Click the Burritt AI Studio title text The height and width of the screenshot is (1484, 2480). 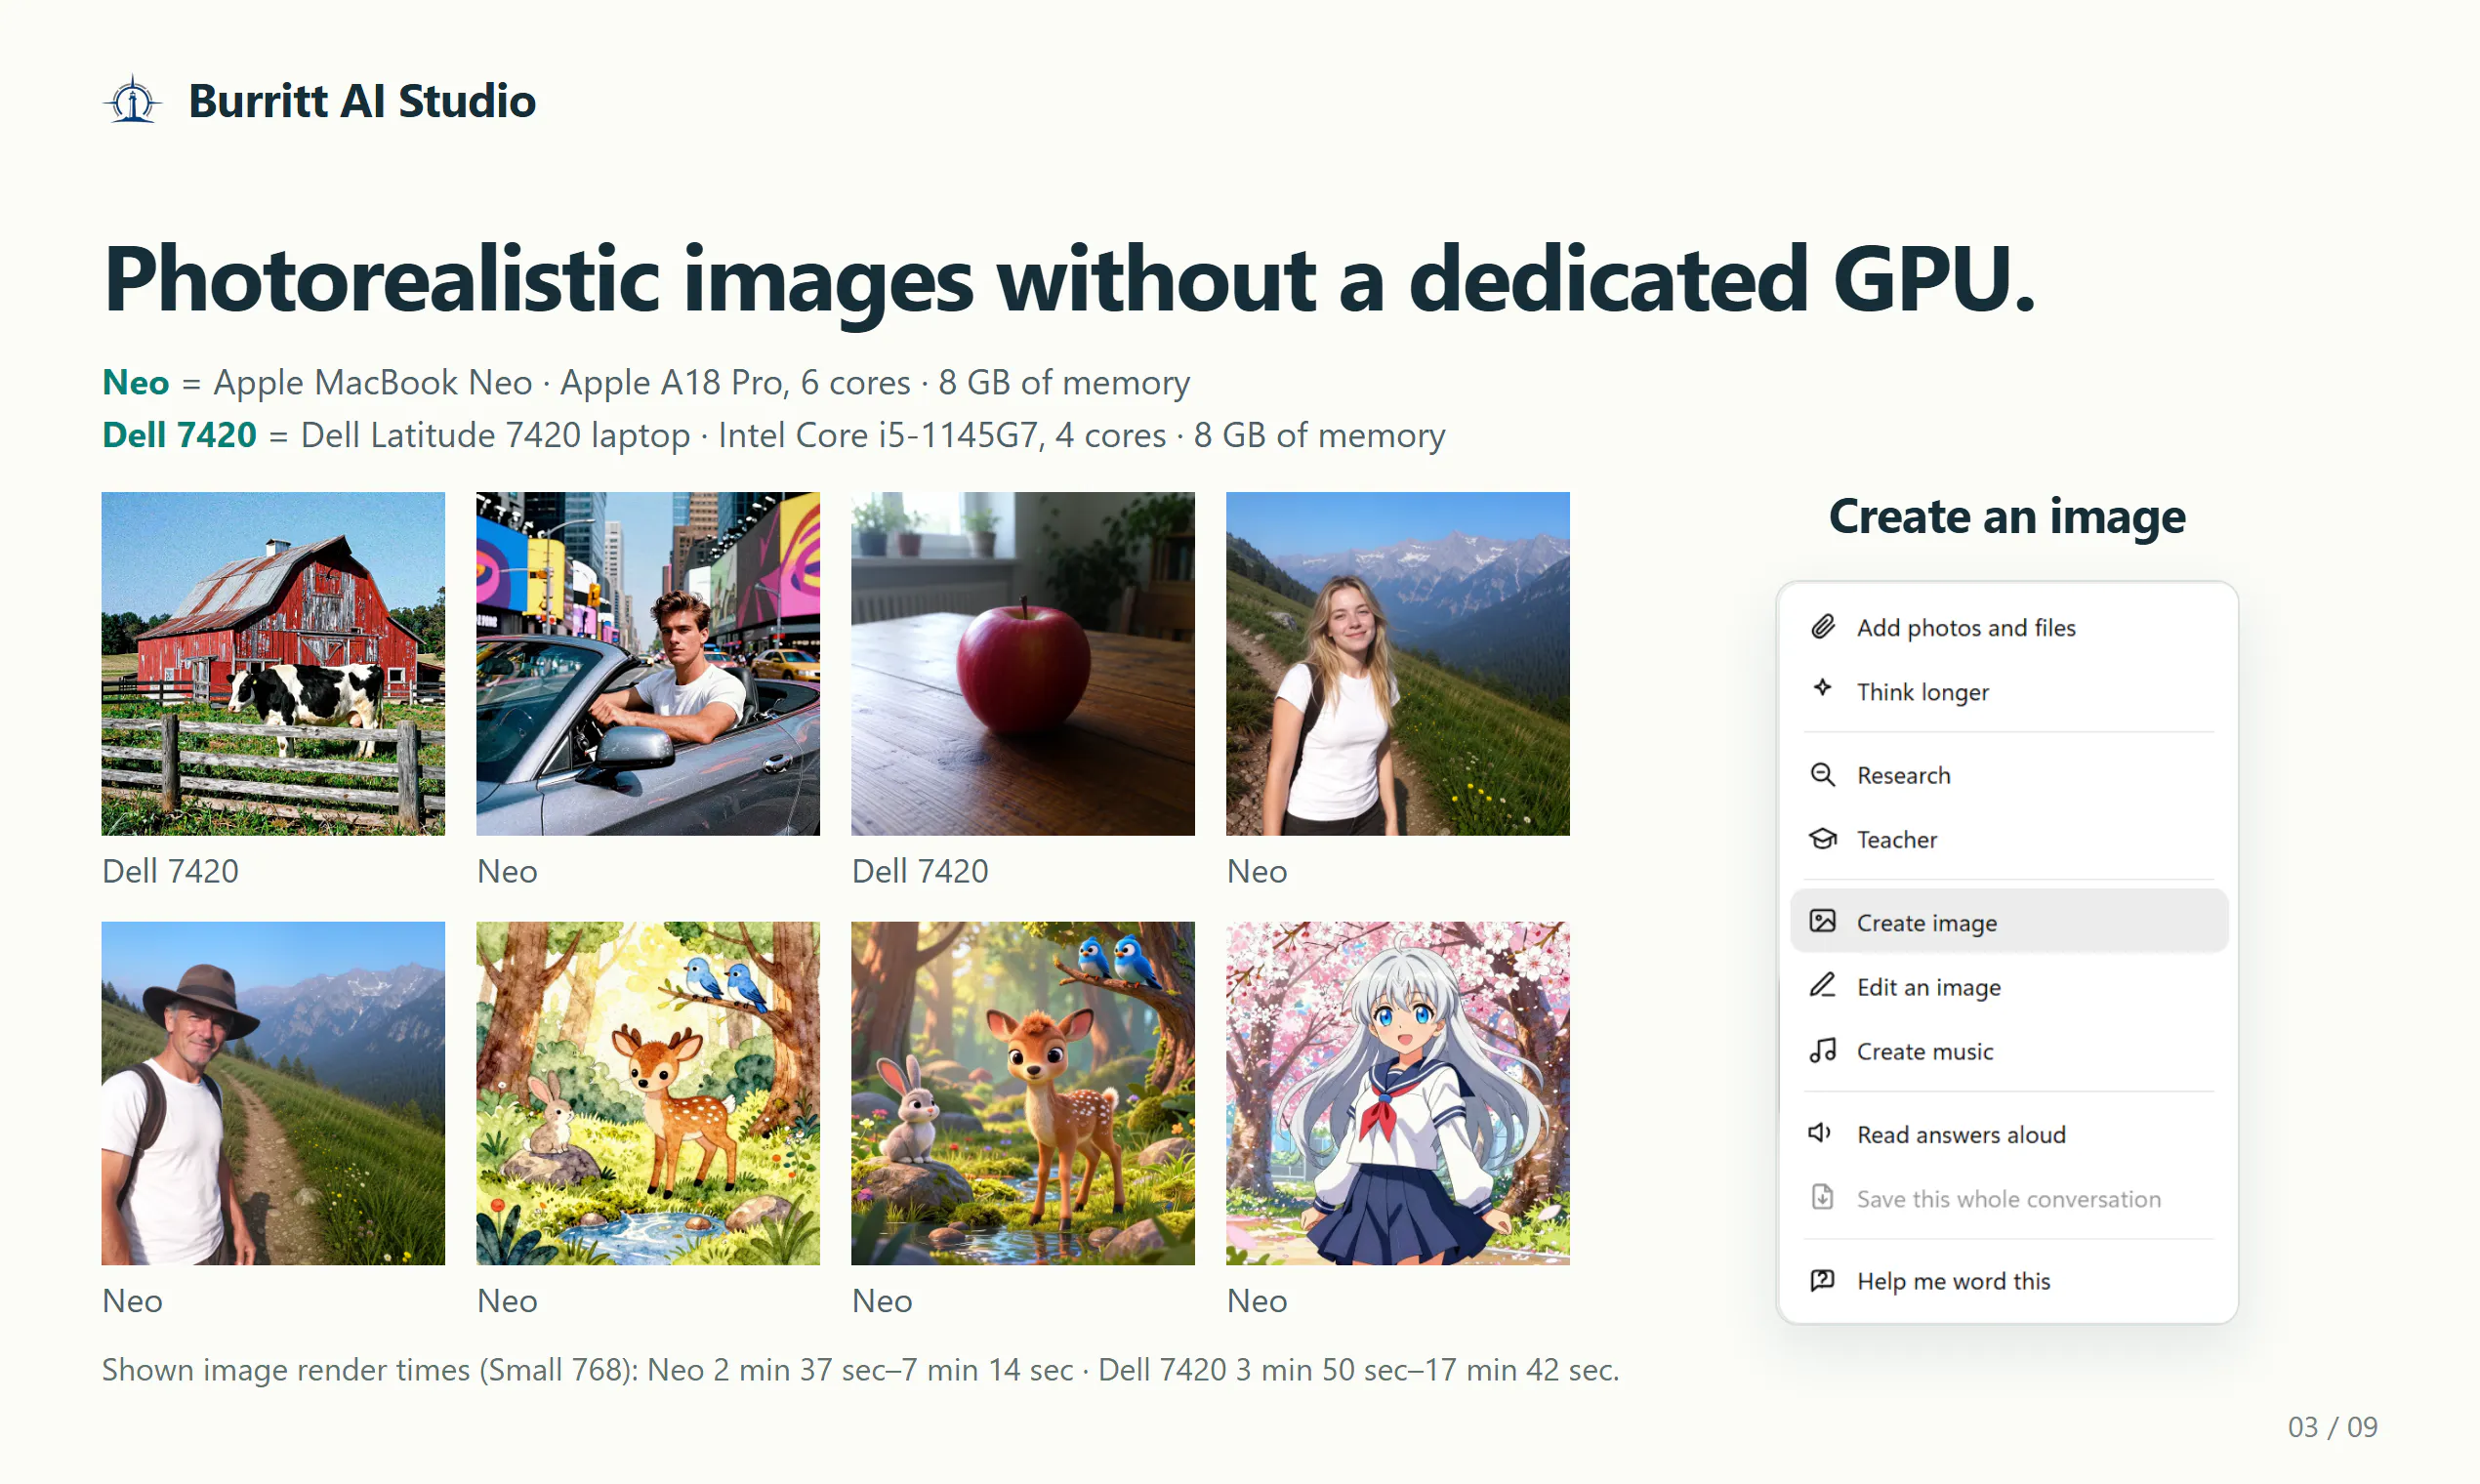click(x=362, y=101)
